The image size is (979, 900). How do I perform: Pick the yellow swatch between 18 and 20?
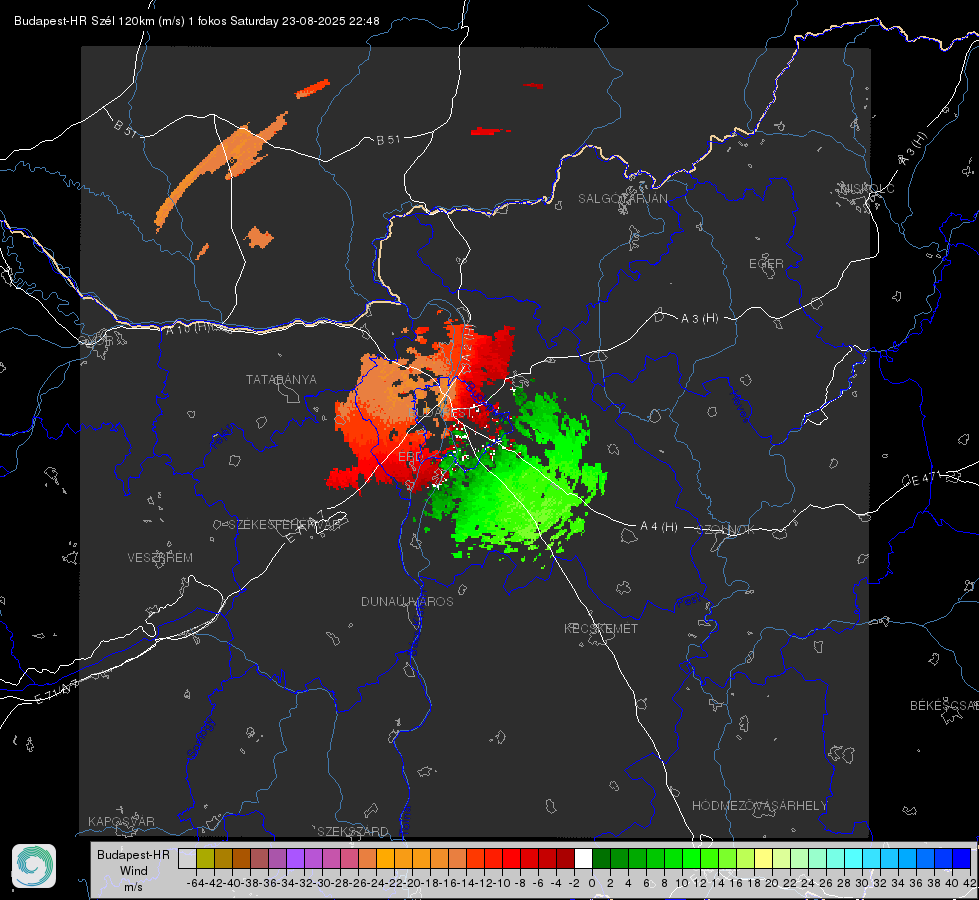[763, 858]
